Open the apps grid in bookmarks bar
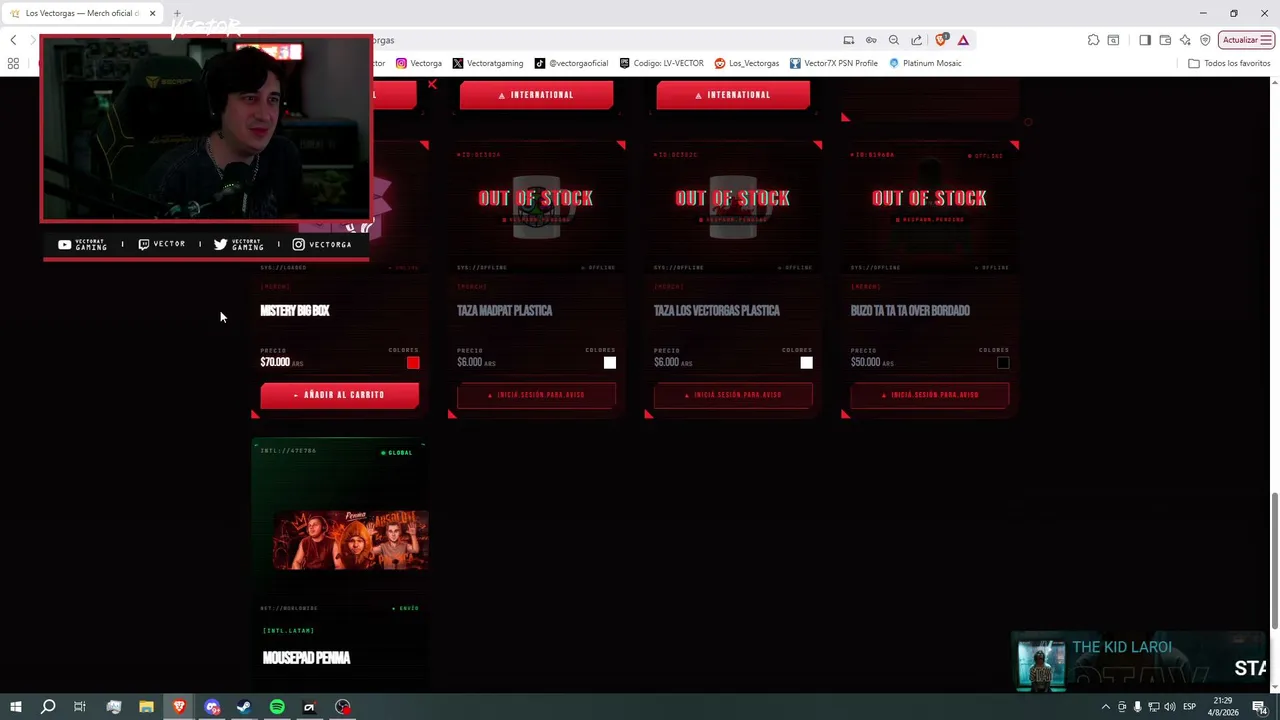Image resolution: width=1280 pixels, height=720 pixels. coord(13,63)
